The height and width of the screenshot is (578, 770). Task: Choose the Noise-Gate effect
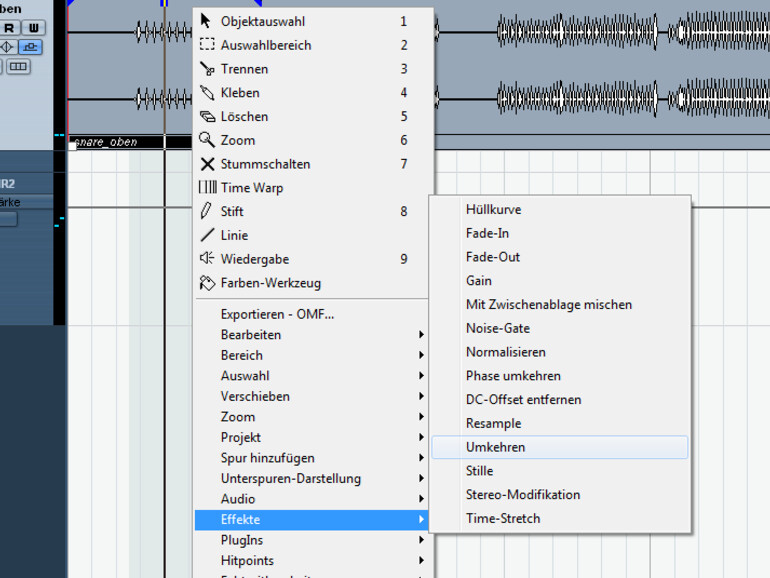coord(560,328)
